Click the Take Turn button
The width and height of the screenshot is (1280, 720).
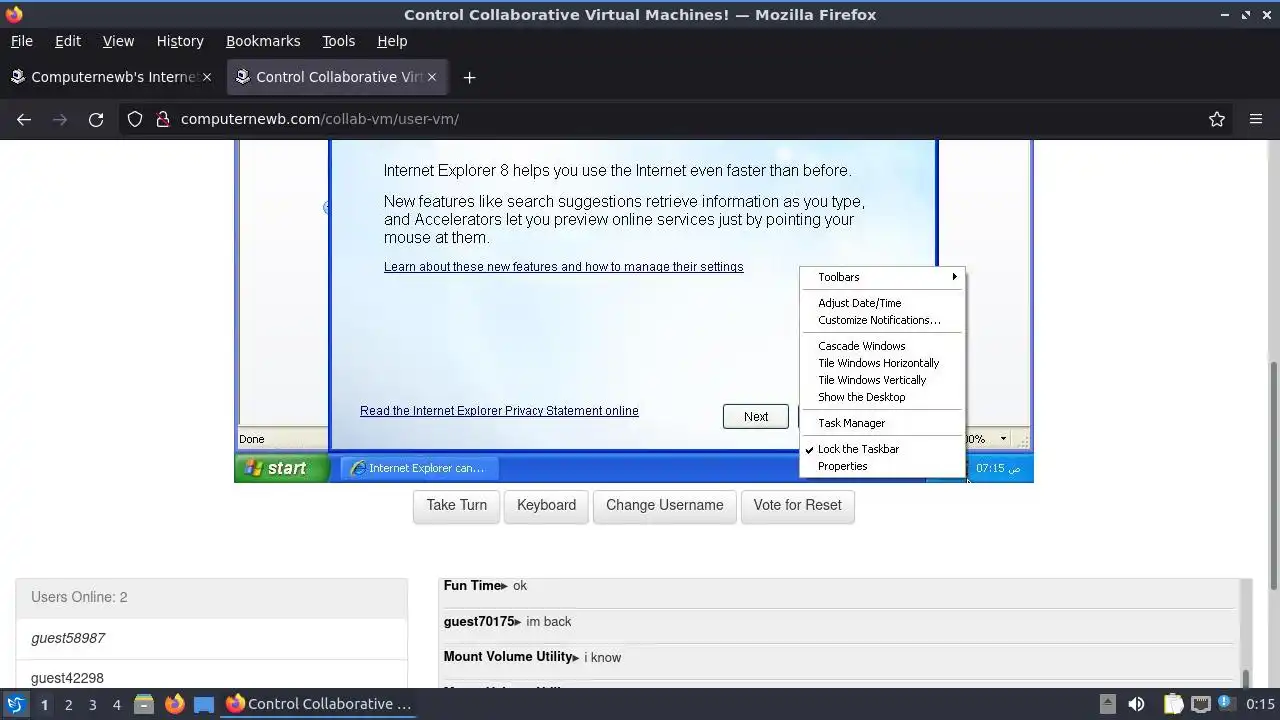[456, 505]
